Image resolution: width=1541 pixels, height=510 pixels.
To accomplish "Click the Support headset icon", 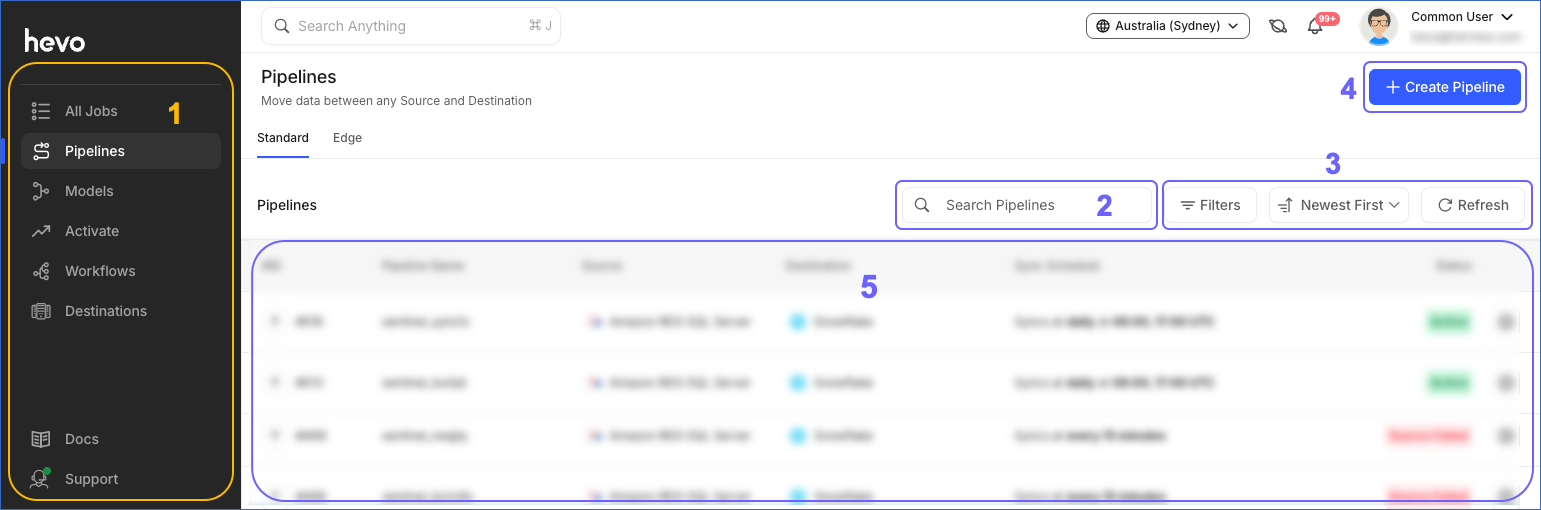I will pyautogui.click(x=41, y=479).
